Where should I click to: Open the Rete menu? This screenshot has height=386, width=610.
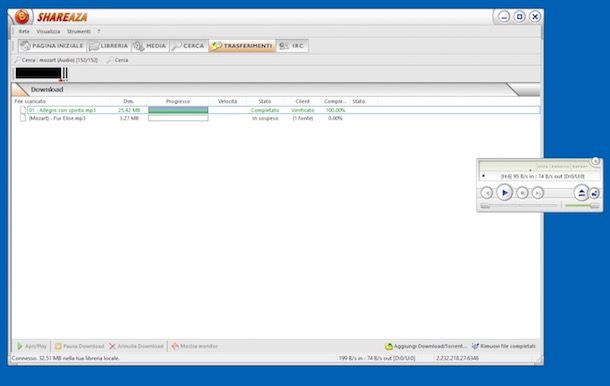(x=24, y=32)
